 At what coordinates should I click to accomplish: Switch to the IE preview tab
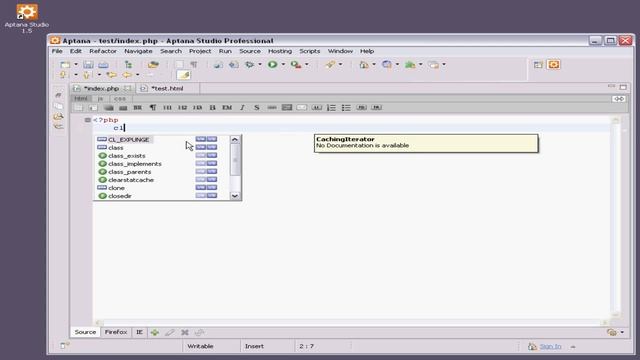[139, 332]
